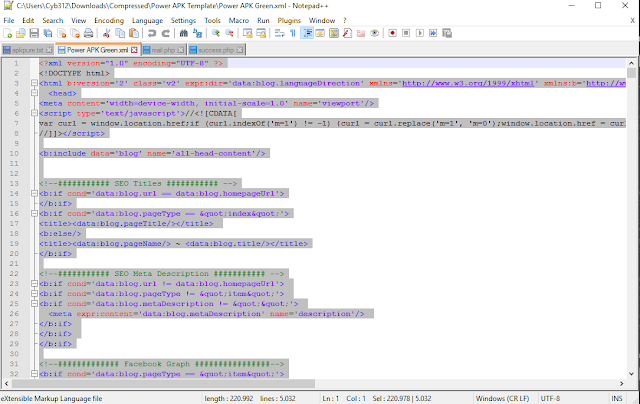Screen dimensions: 640x404
Task: Open the Settings menu
Action: [x=183, y=20]
